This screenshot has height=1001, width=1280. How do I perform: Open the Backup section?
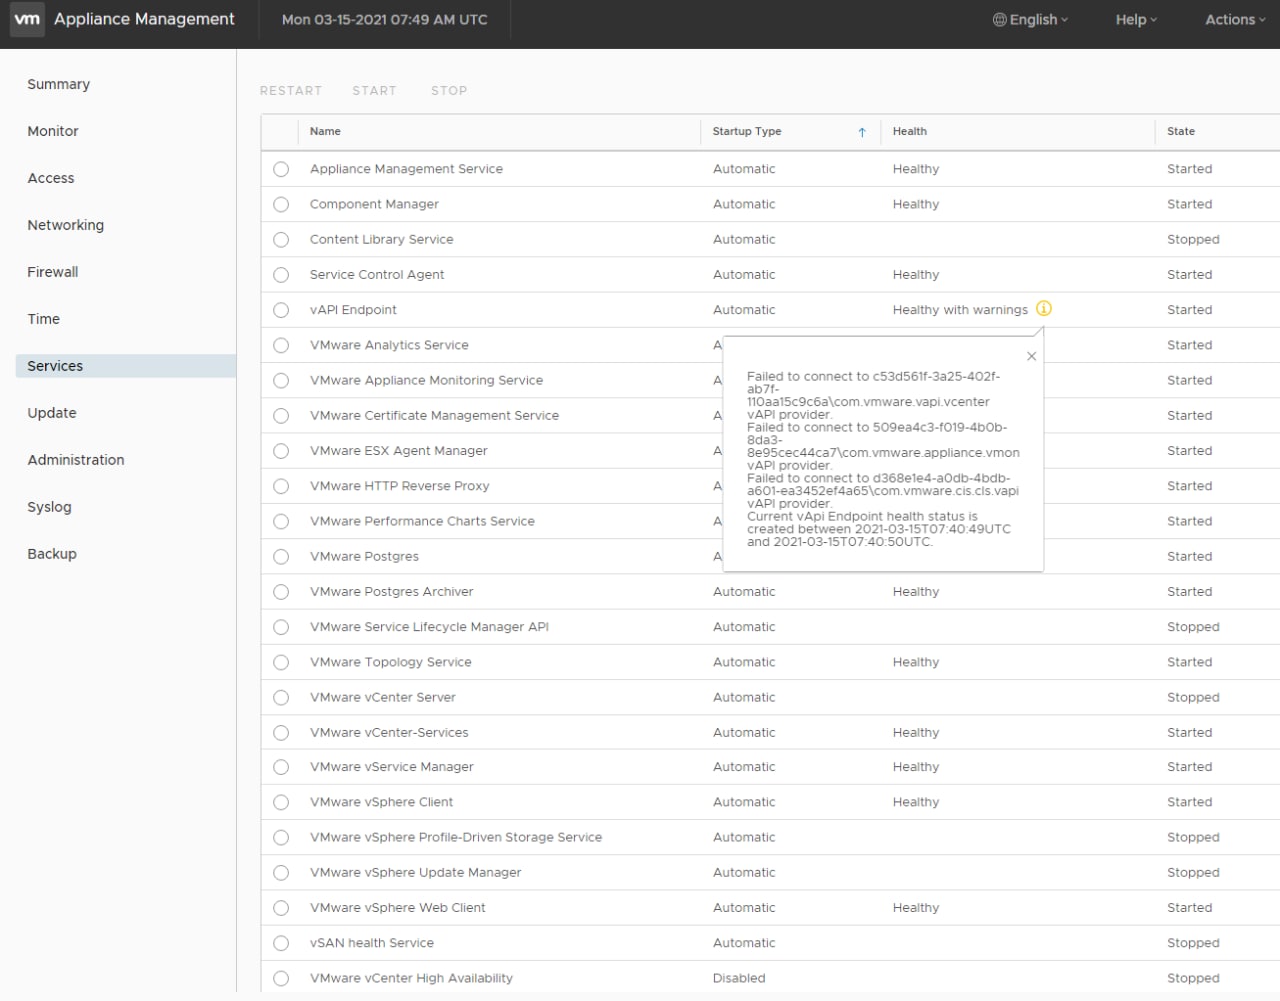click(52, 554)
